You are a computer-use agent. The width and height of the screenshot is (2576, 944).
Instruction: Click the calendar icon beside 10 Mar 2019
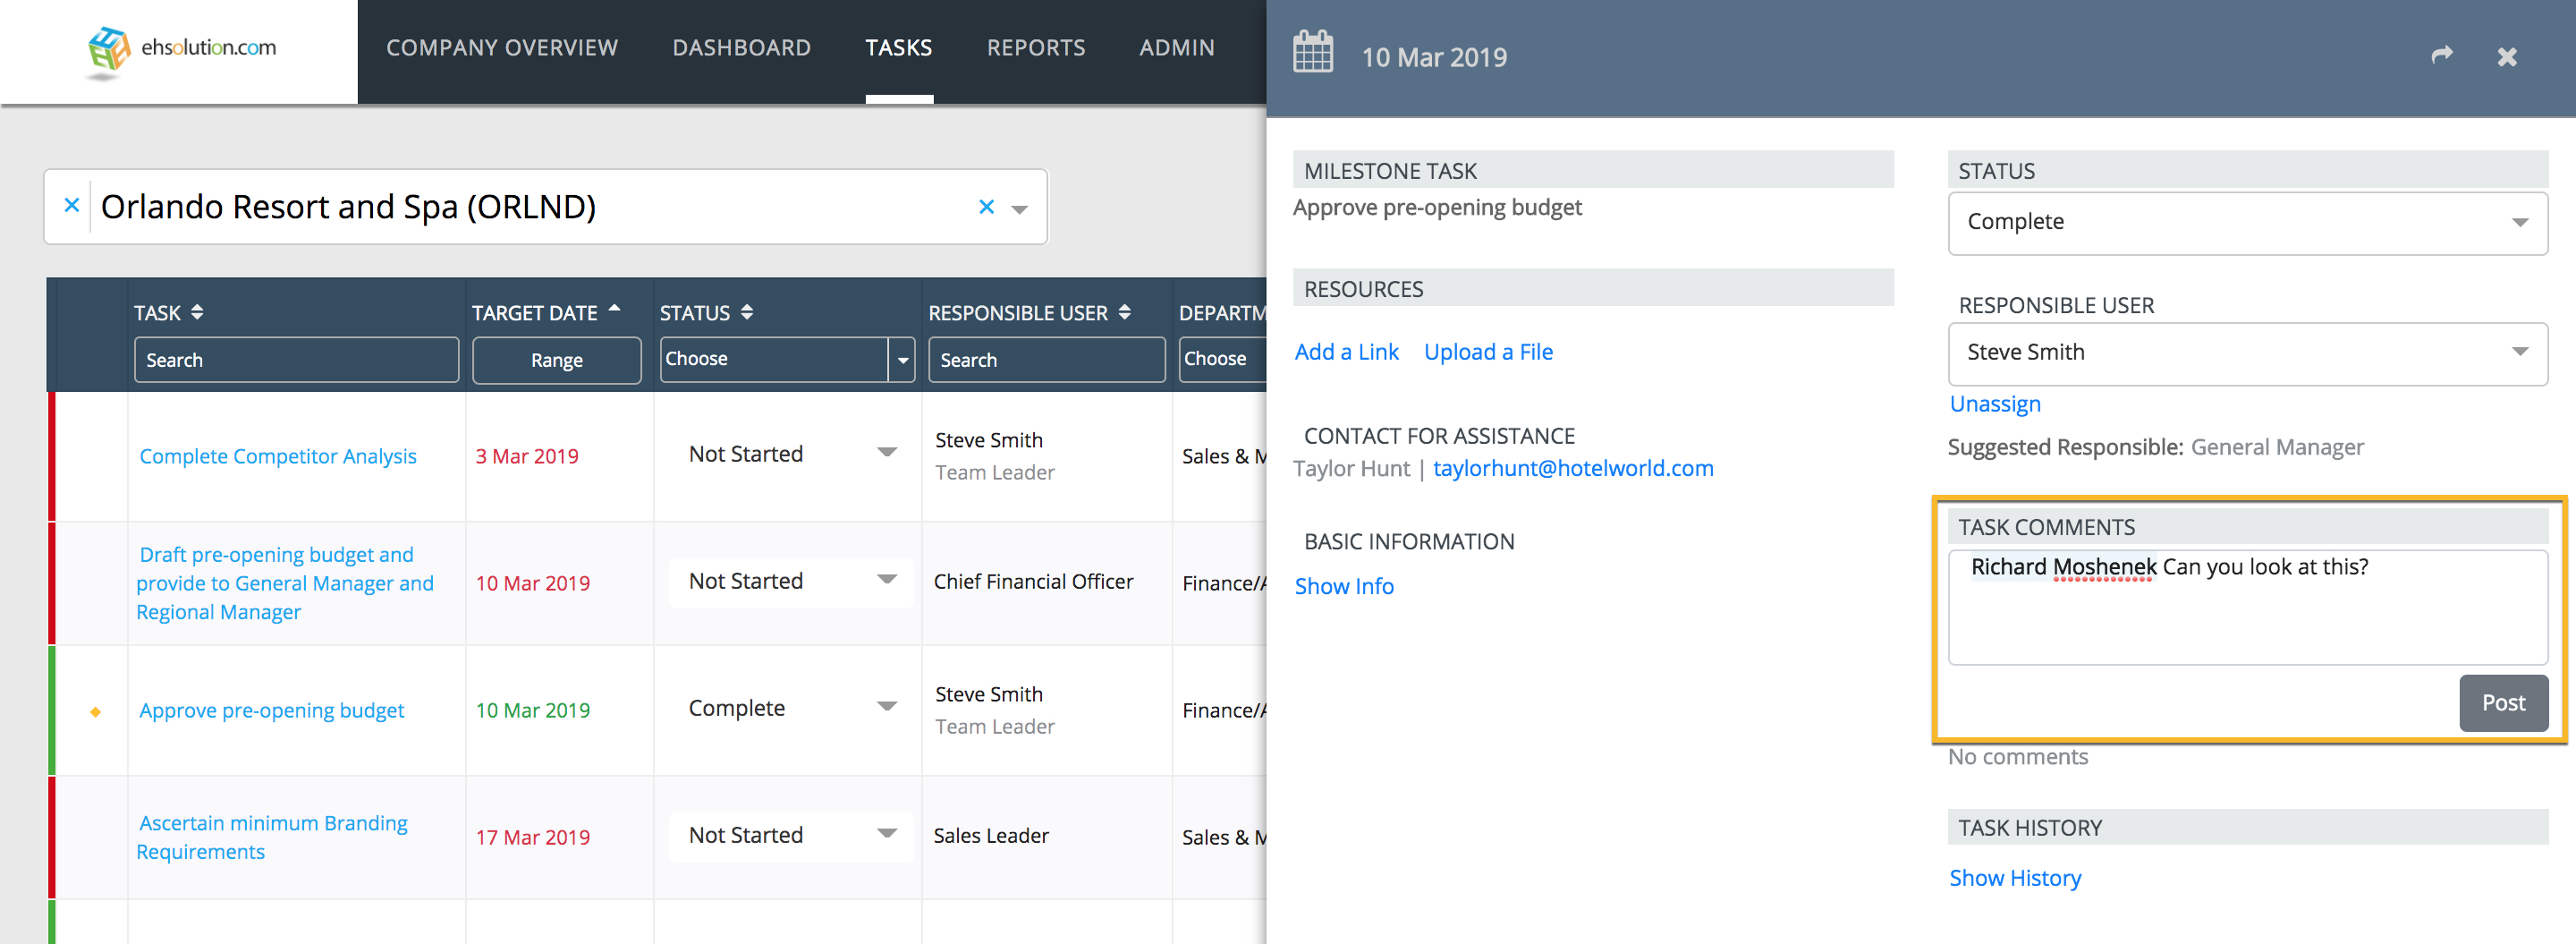tap(1313, 51)
